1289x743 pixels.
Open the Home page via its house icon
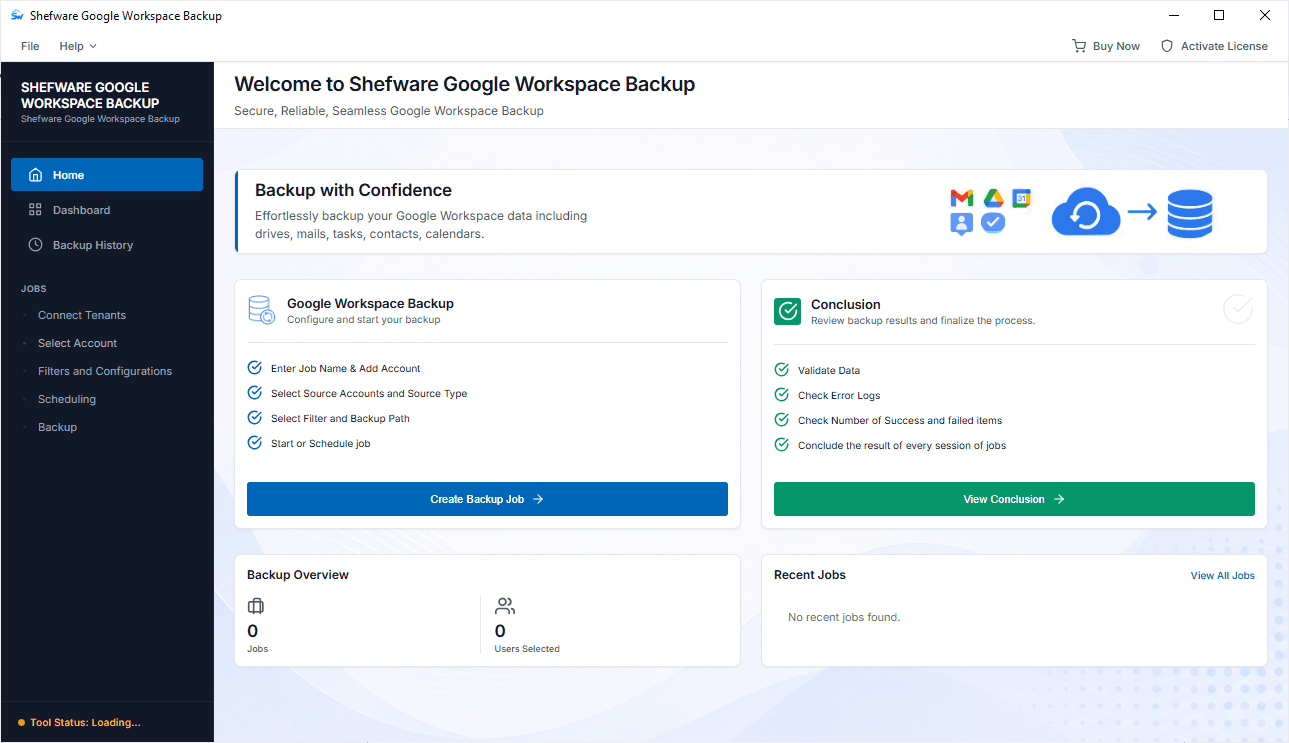[35, 175]
